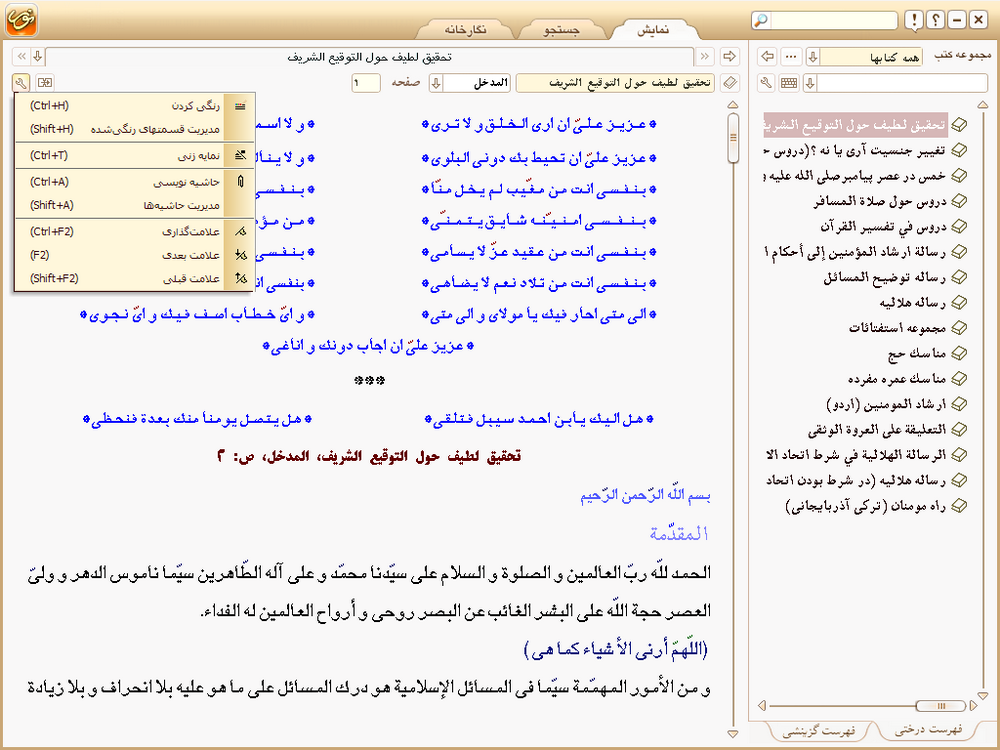
Task: Click book icon of دروس في تفسير القرآن
Action: click(x=959, y=226)
